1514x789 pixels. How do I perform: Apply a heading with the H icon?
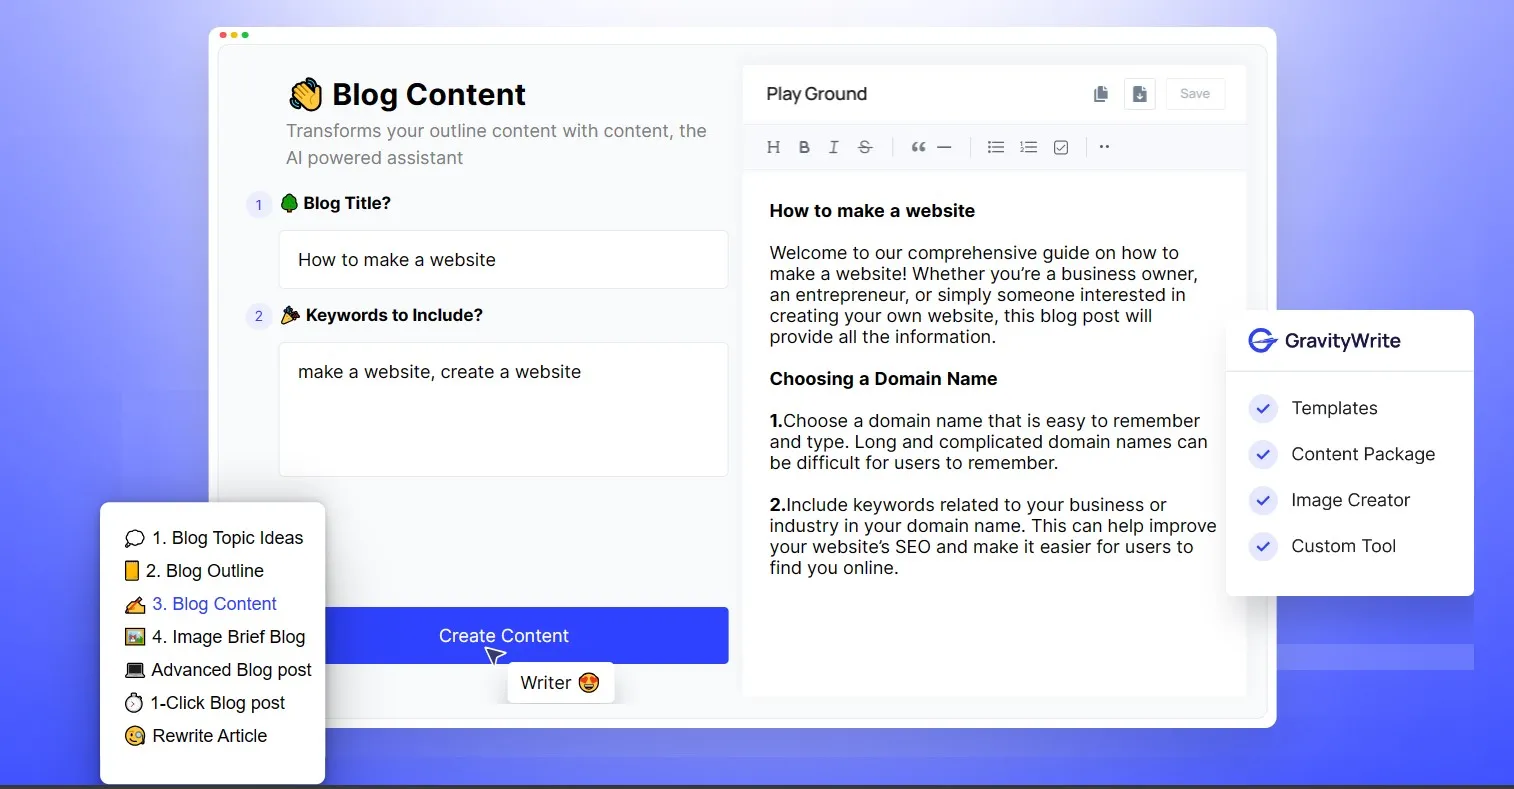point(773,147)
